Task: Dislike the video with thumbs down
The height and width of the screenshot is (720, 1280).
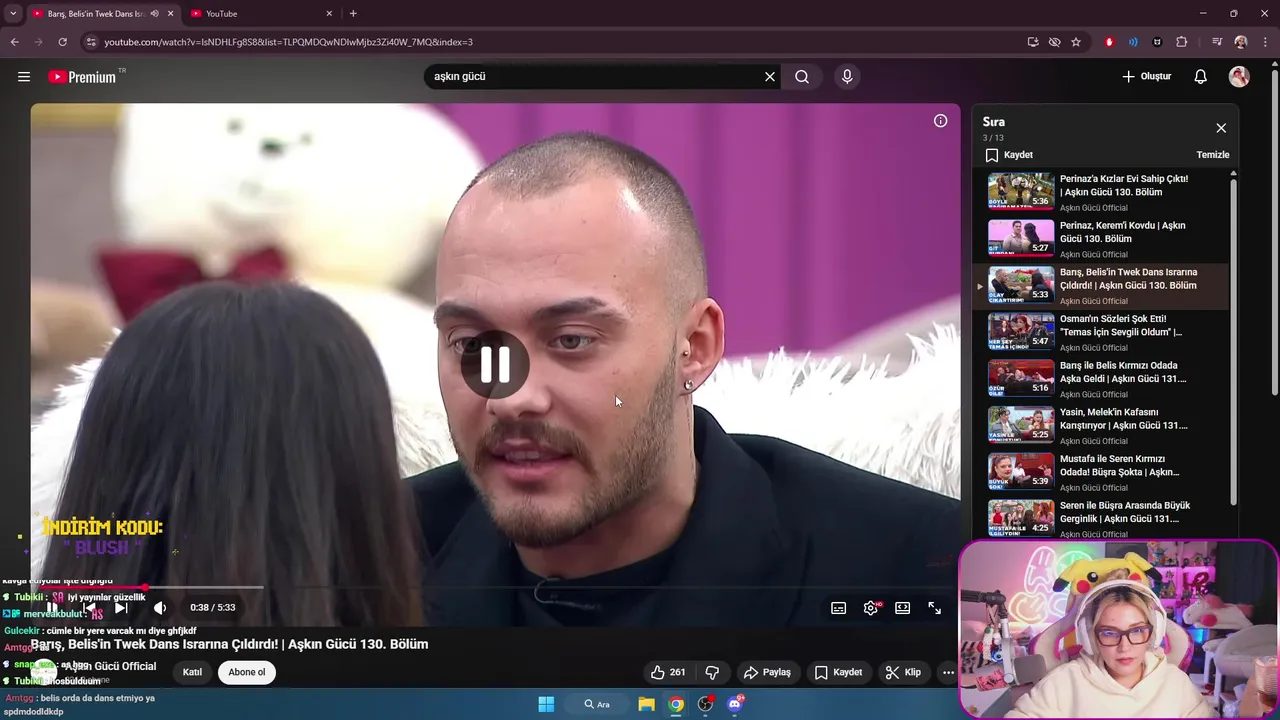Action: coord(712,672)
